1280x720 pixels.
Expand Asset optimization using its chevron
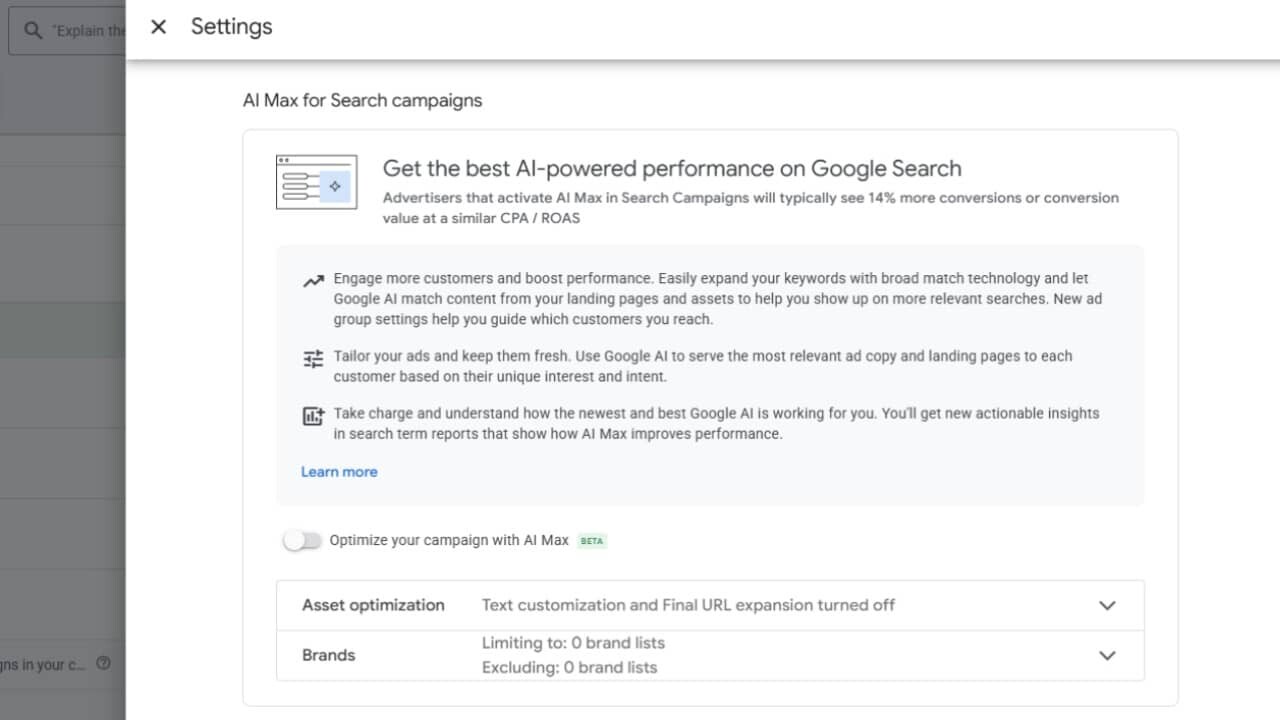pos(1107,606)
